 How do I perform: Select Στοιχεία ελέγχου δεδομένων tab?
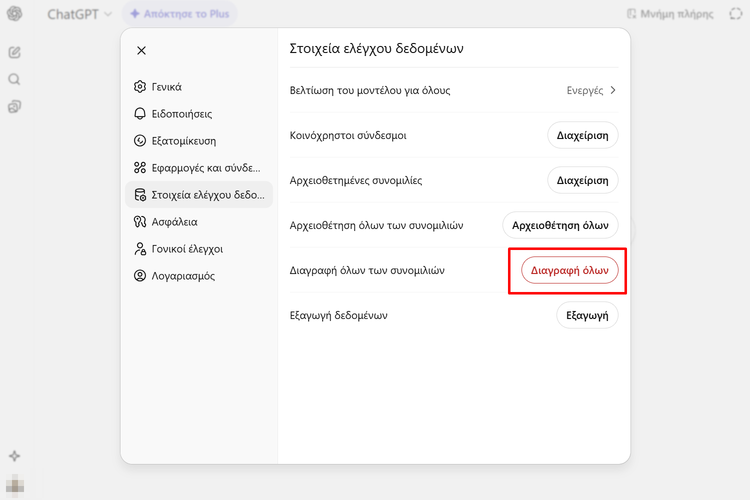click(x=198, y=195)
